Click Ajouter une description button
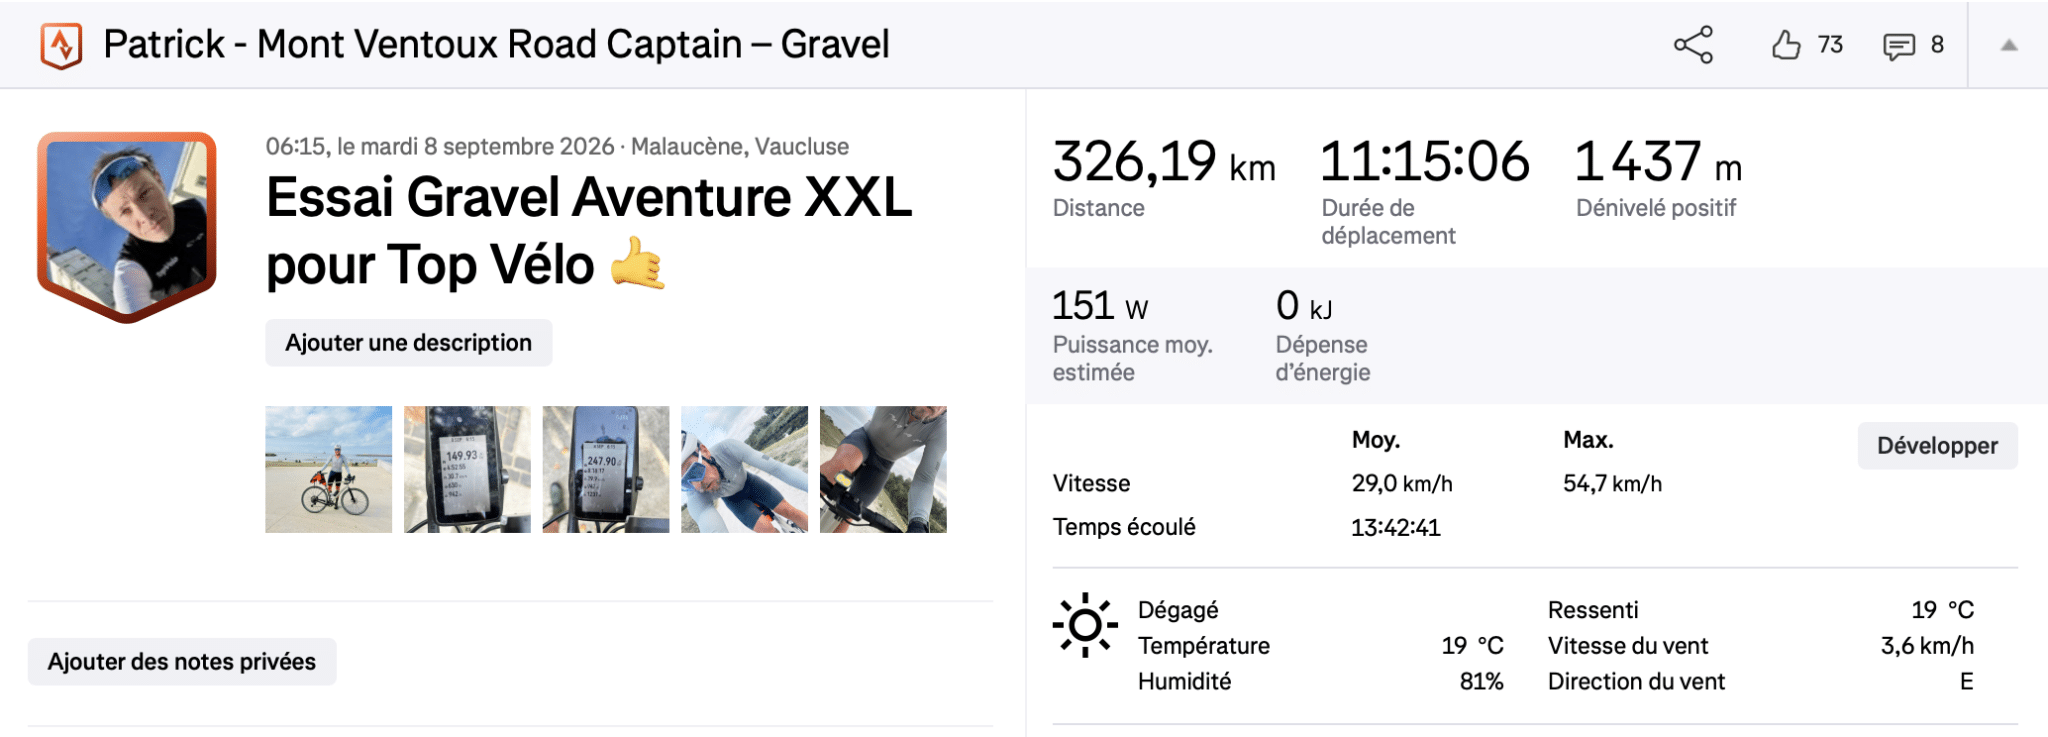The width and height of the screenshot is (2048, 737). [x=408, y=343]
